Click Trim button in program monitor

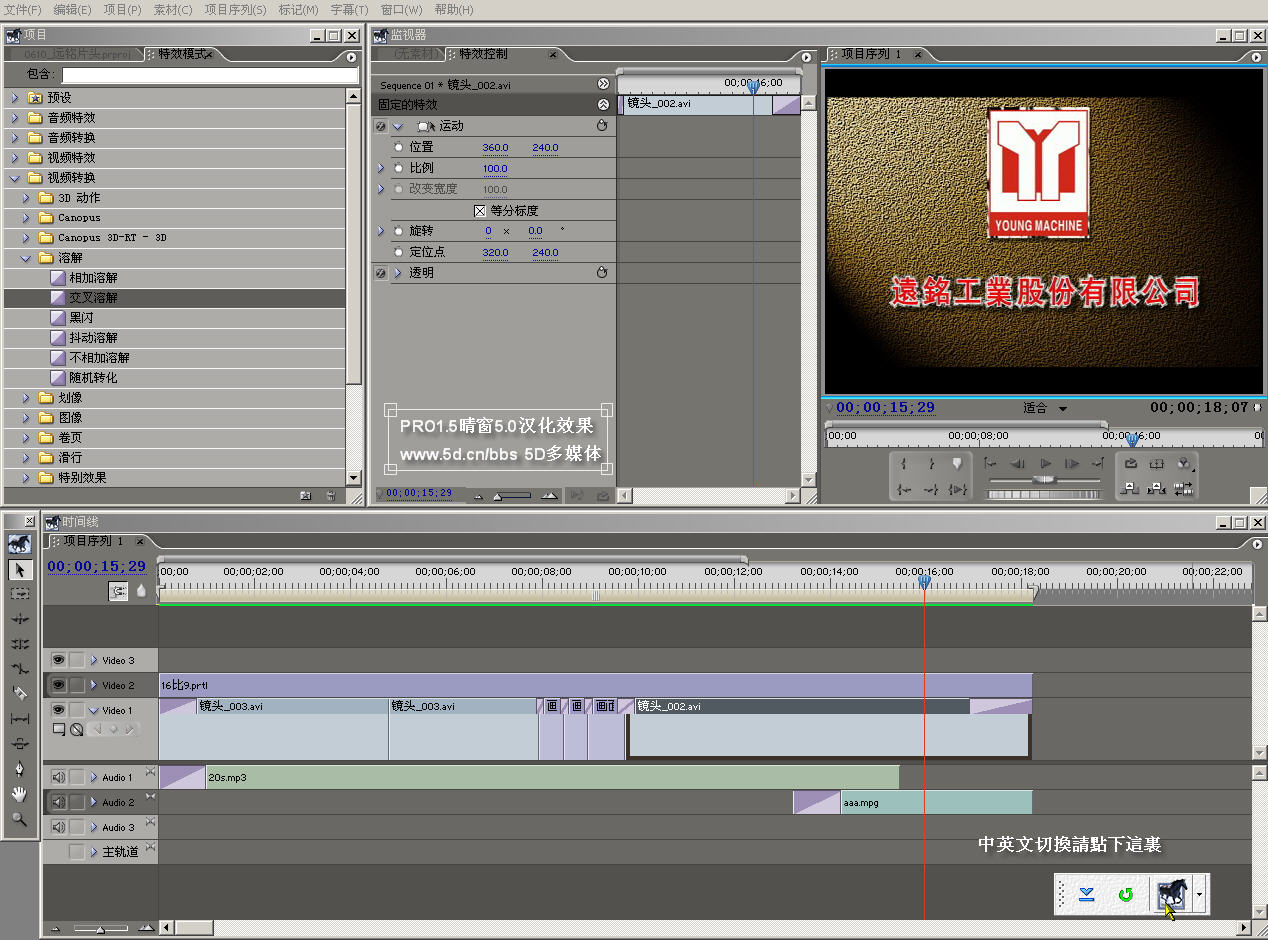click(1184, 489)
